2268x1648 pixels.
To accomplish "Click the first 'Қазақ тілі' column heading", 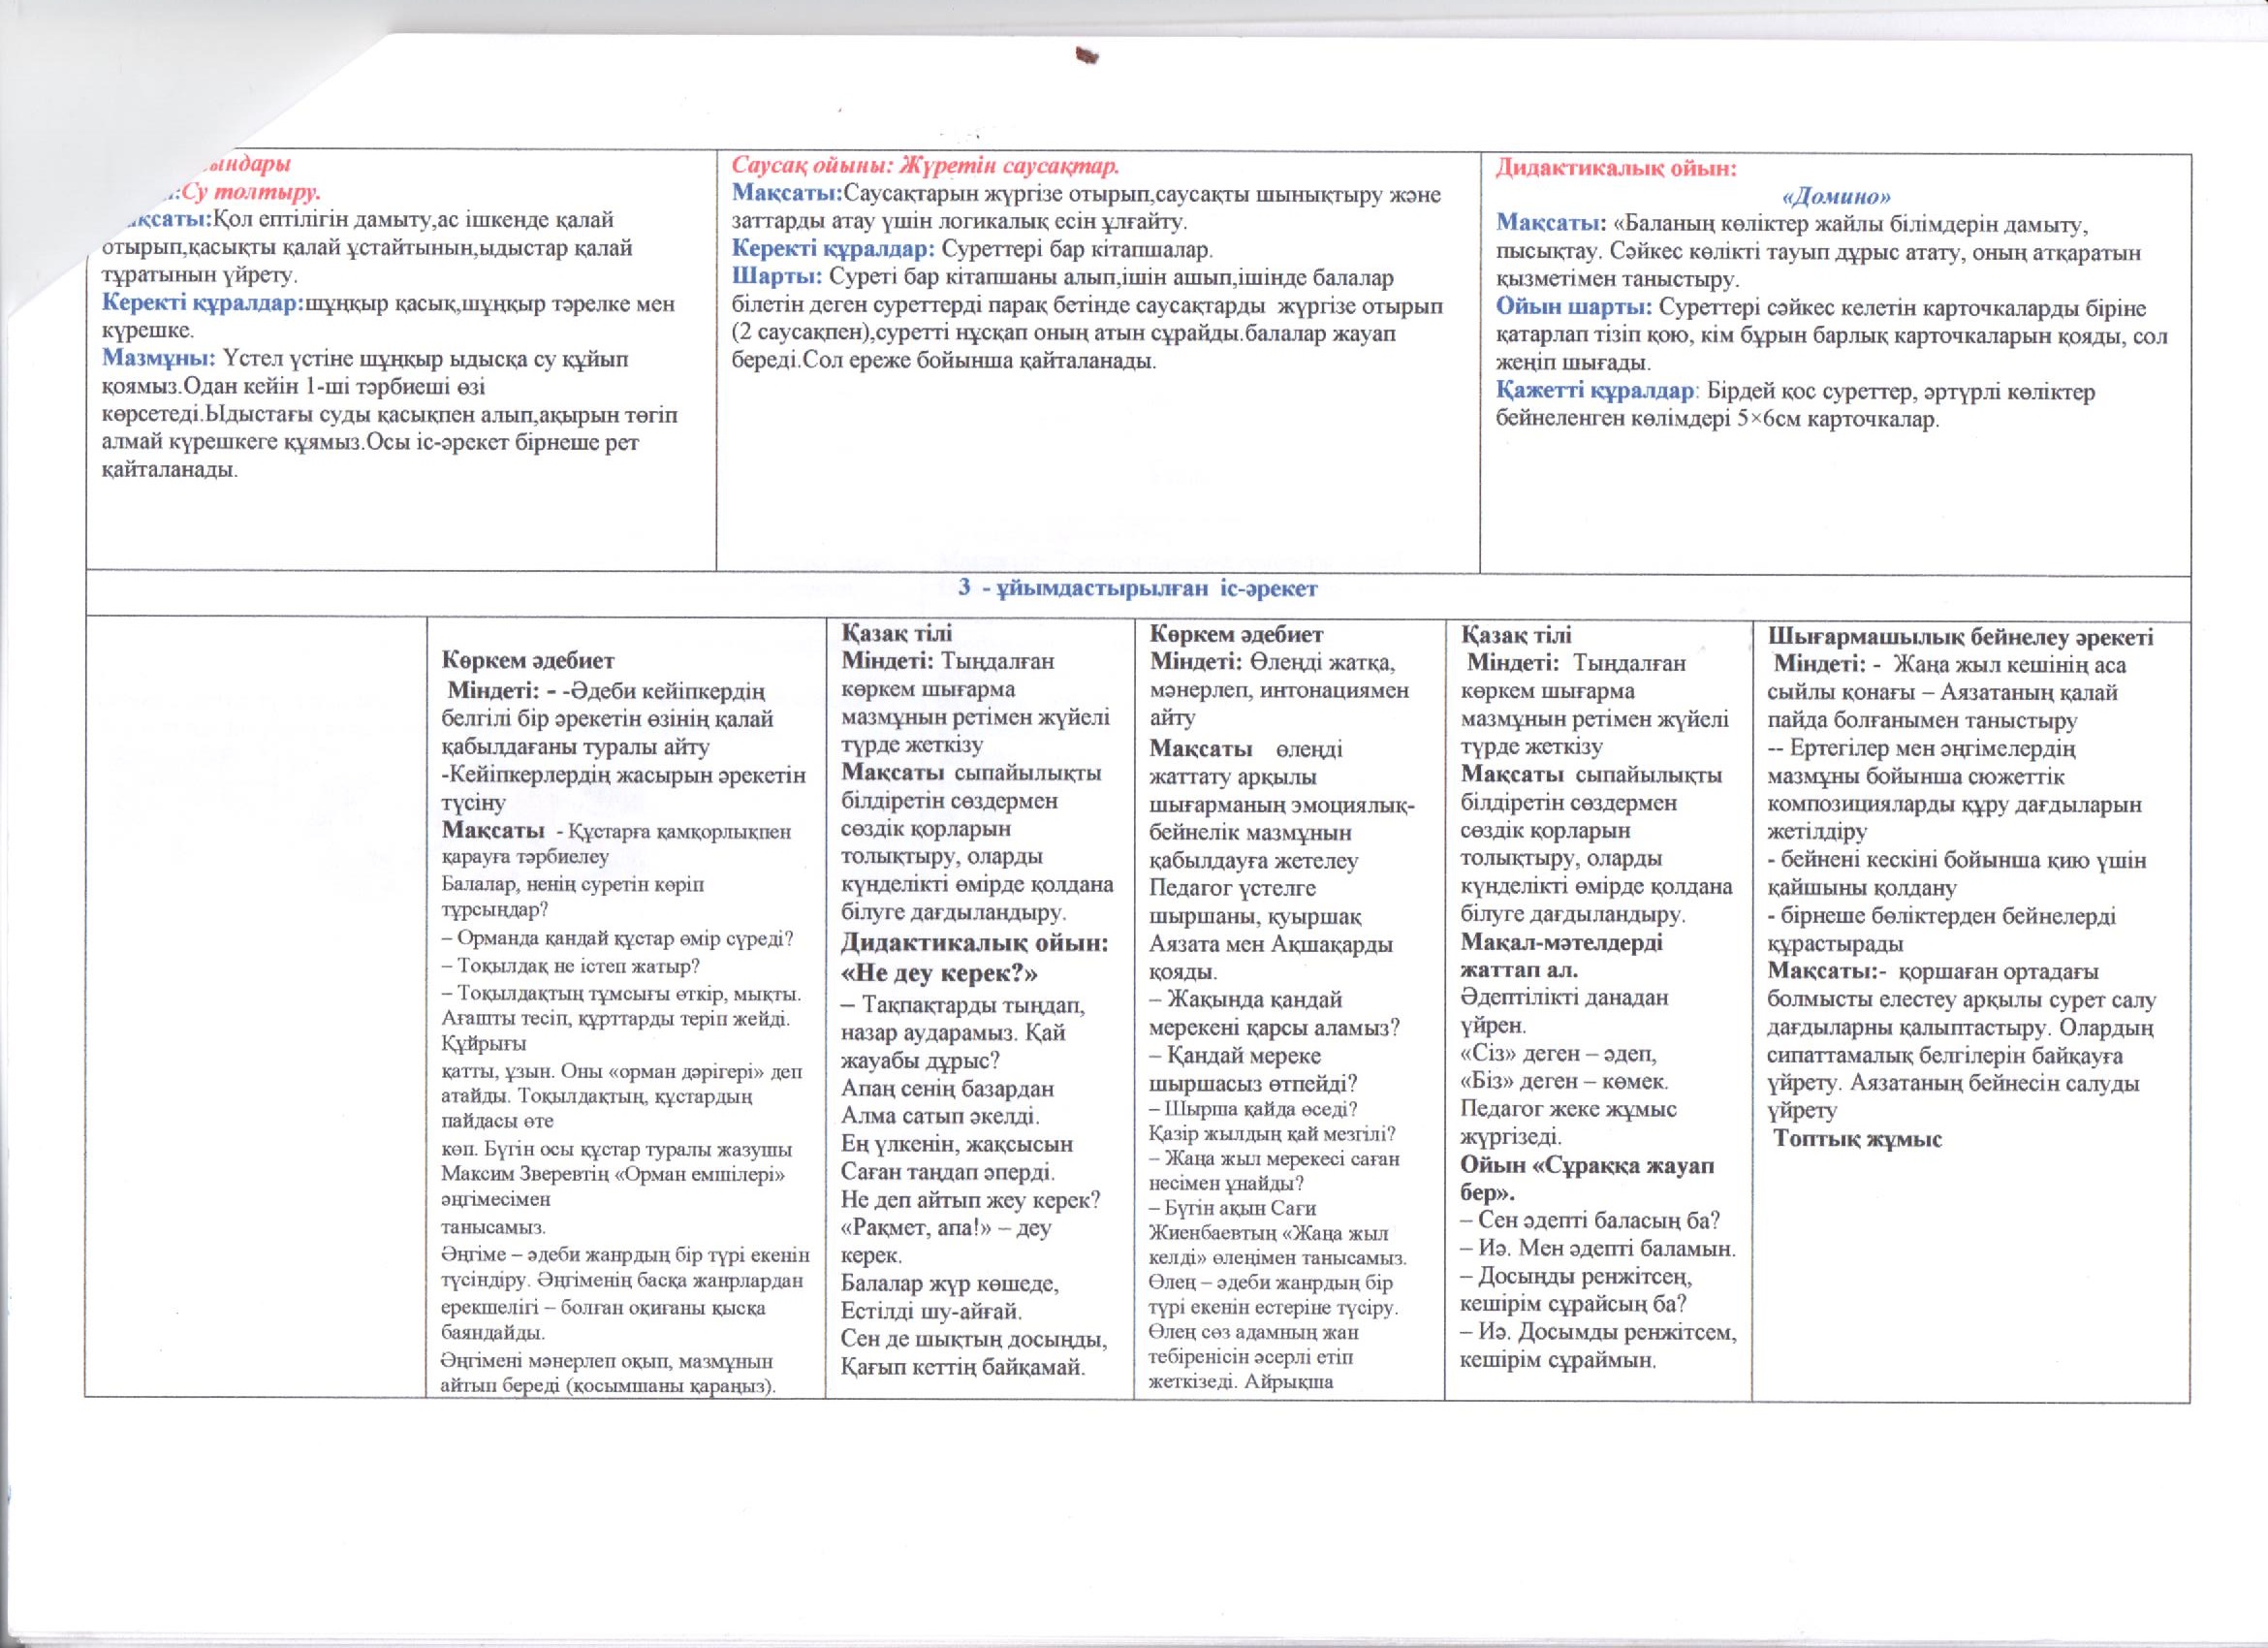I will click(x=896, y=633).
